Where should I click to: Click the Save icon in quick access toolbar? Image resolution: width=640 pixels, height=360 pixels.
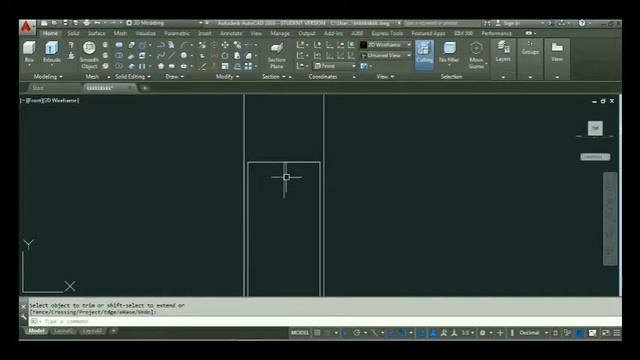pyautogui.click(x=65, y=23)
